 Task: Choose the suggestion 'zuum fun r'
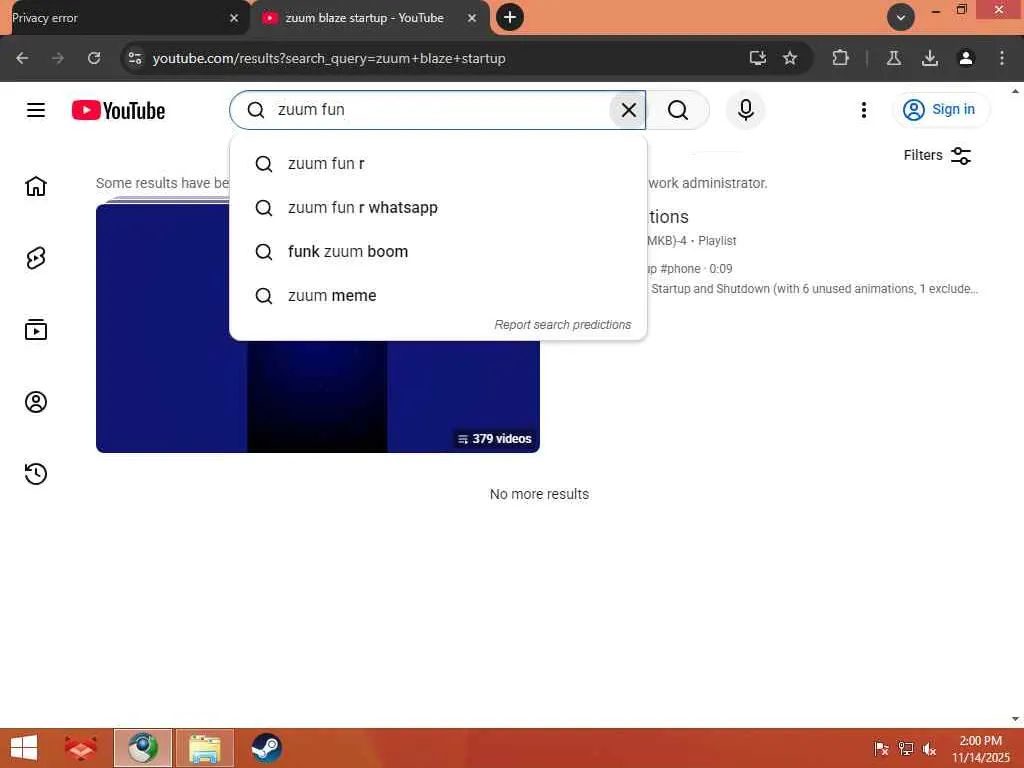pos(438,164)
